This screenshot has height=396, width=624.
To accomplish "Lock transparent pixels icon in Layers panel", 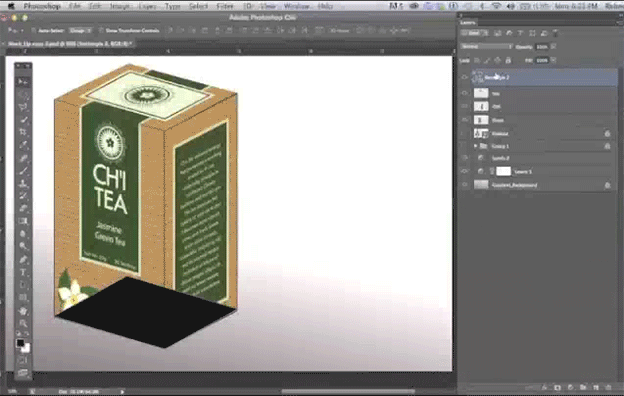I will click(x=477, y=60).
